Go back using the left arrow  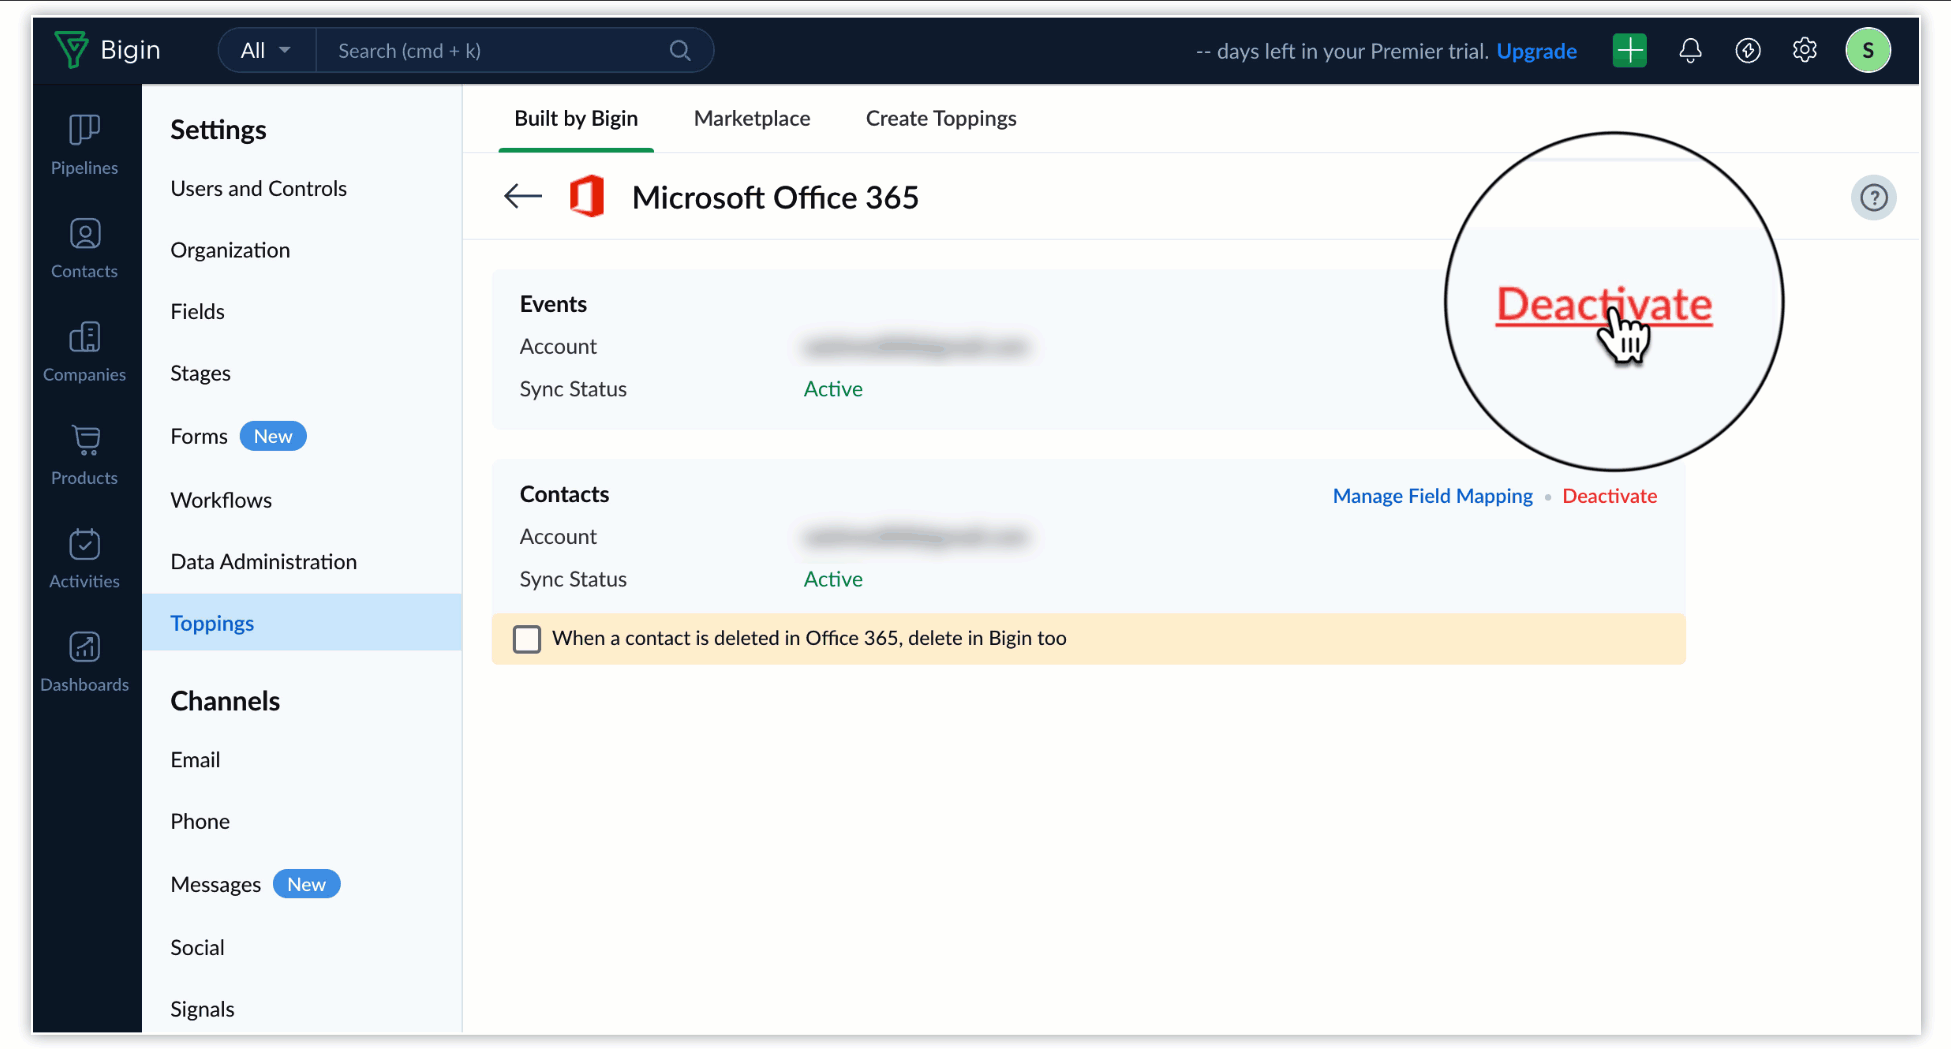tap(523, 196)
